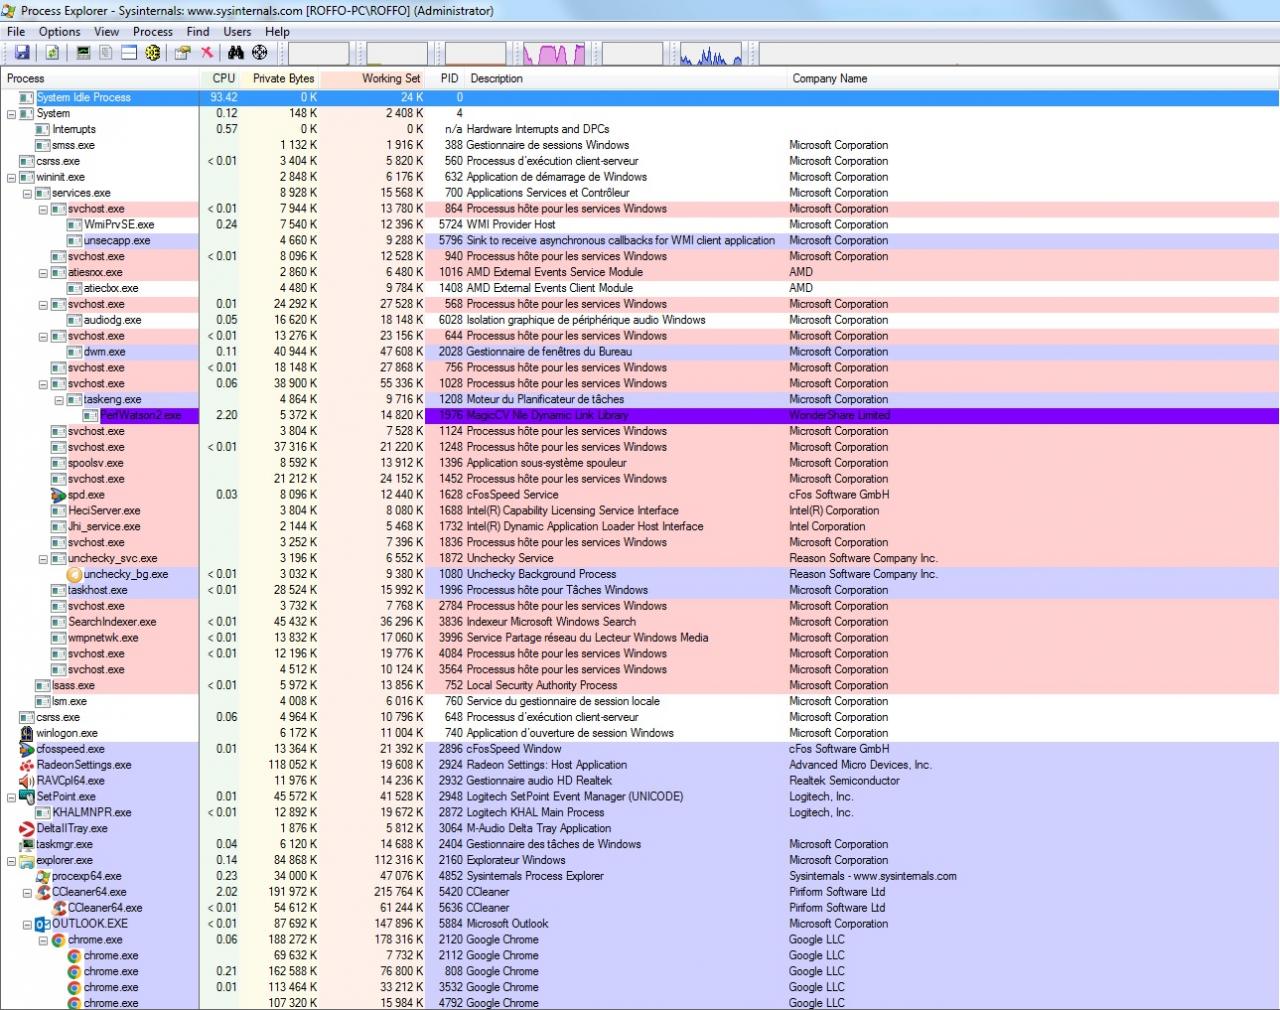This screenshot has height=1010, width=1280.
Task: Click the blue spiky toolbar activity graph
Action: click(x=711, y=53)
